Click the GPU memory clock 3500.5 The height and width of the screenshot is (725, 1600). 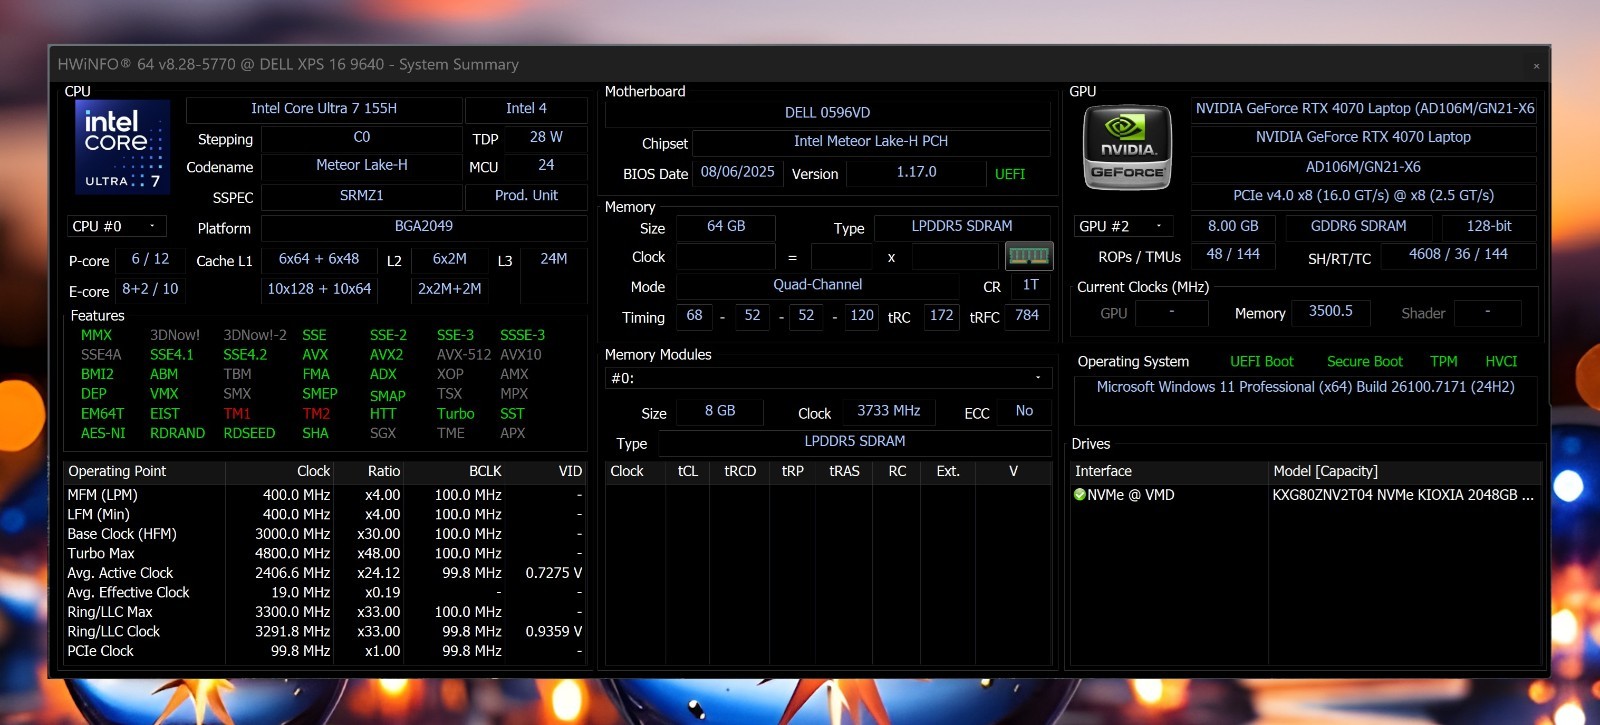pos(1330,311)
